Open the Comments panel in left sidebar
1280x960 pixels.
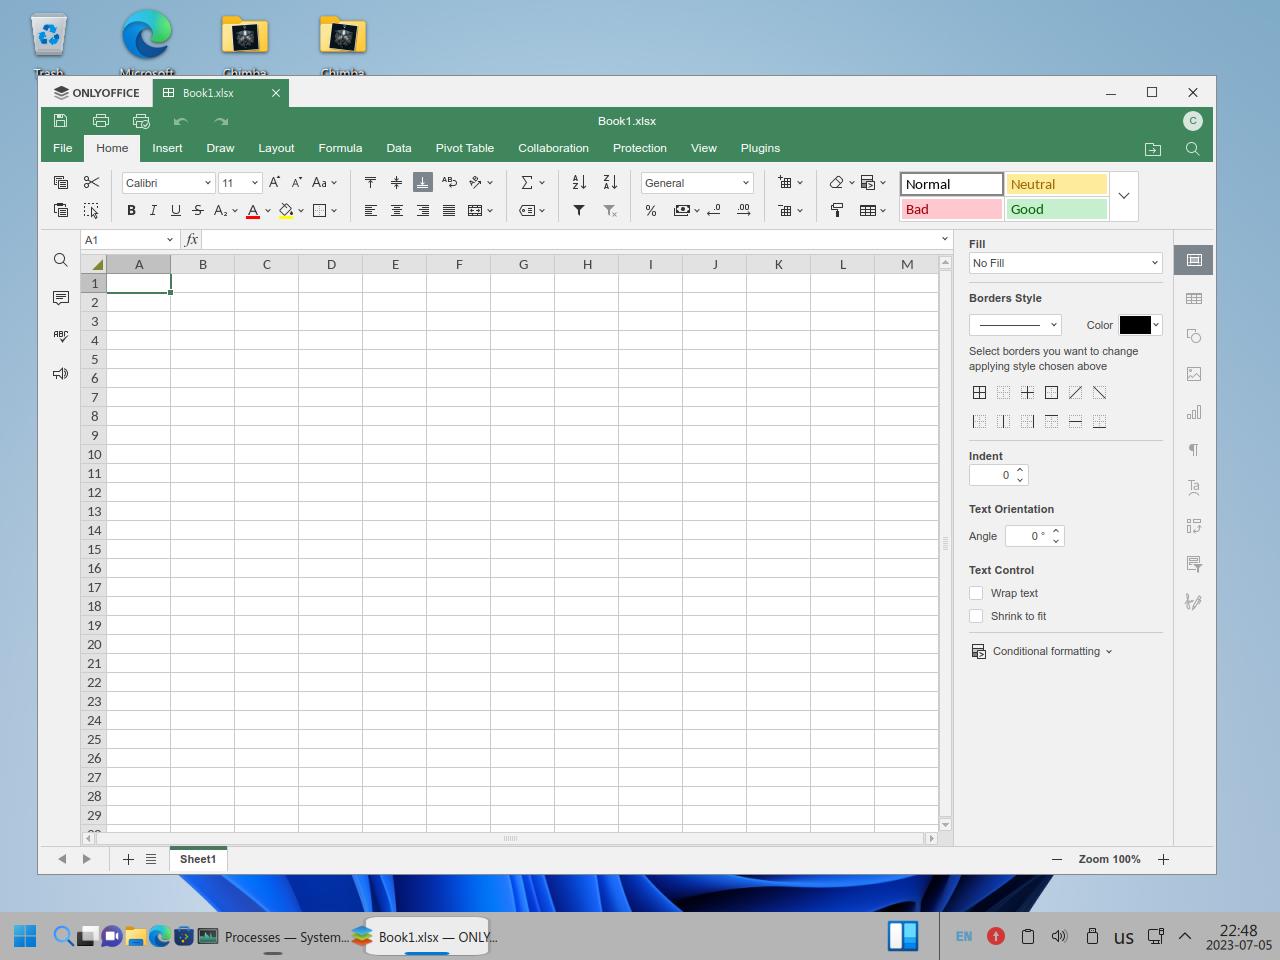tap(61, 298)
